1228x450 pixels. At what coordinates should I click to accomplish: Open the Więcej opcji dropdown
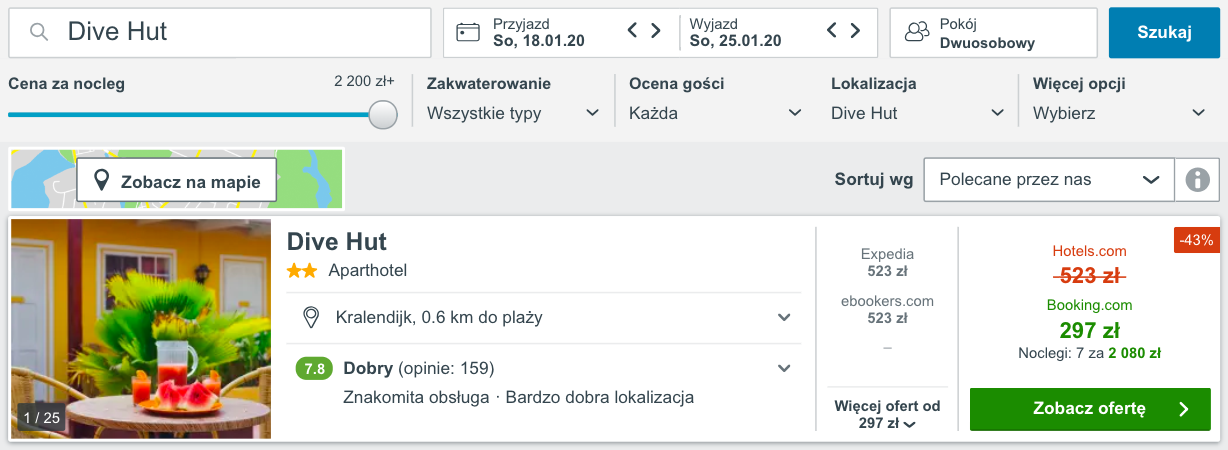(1120, 113)
